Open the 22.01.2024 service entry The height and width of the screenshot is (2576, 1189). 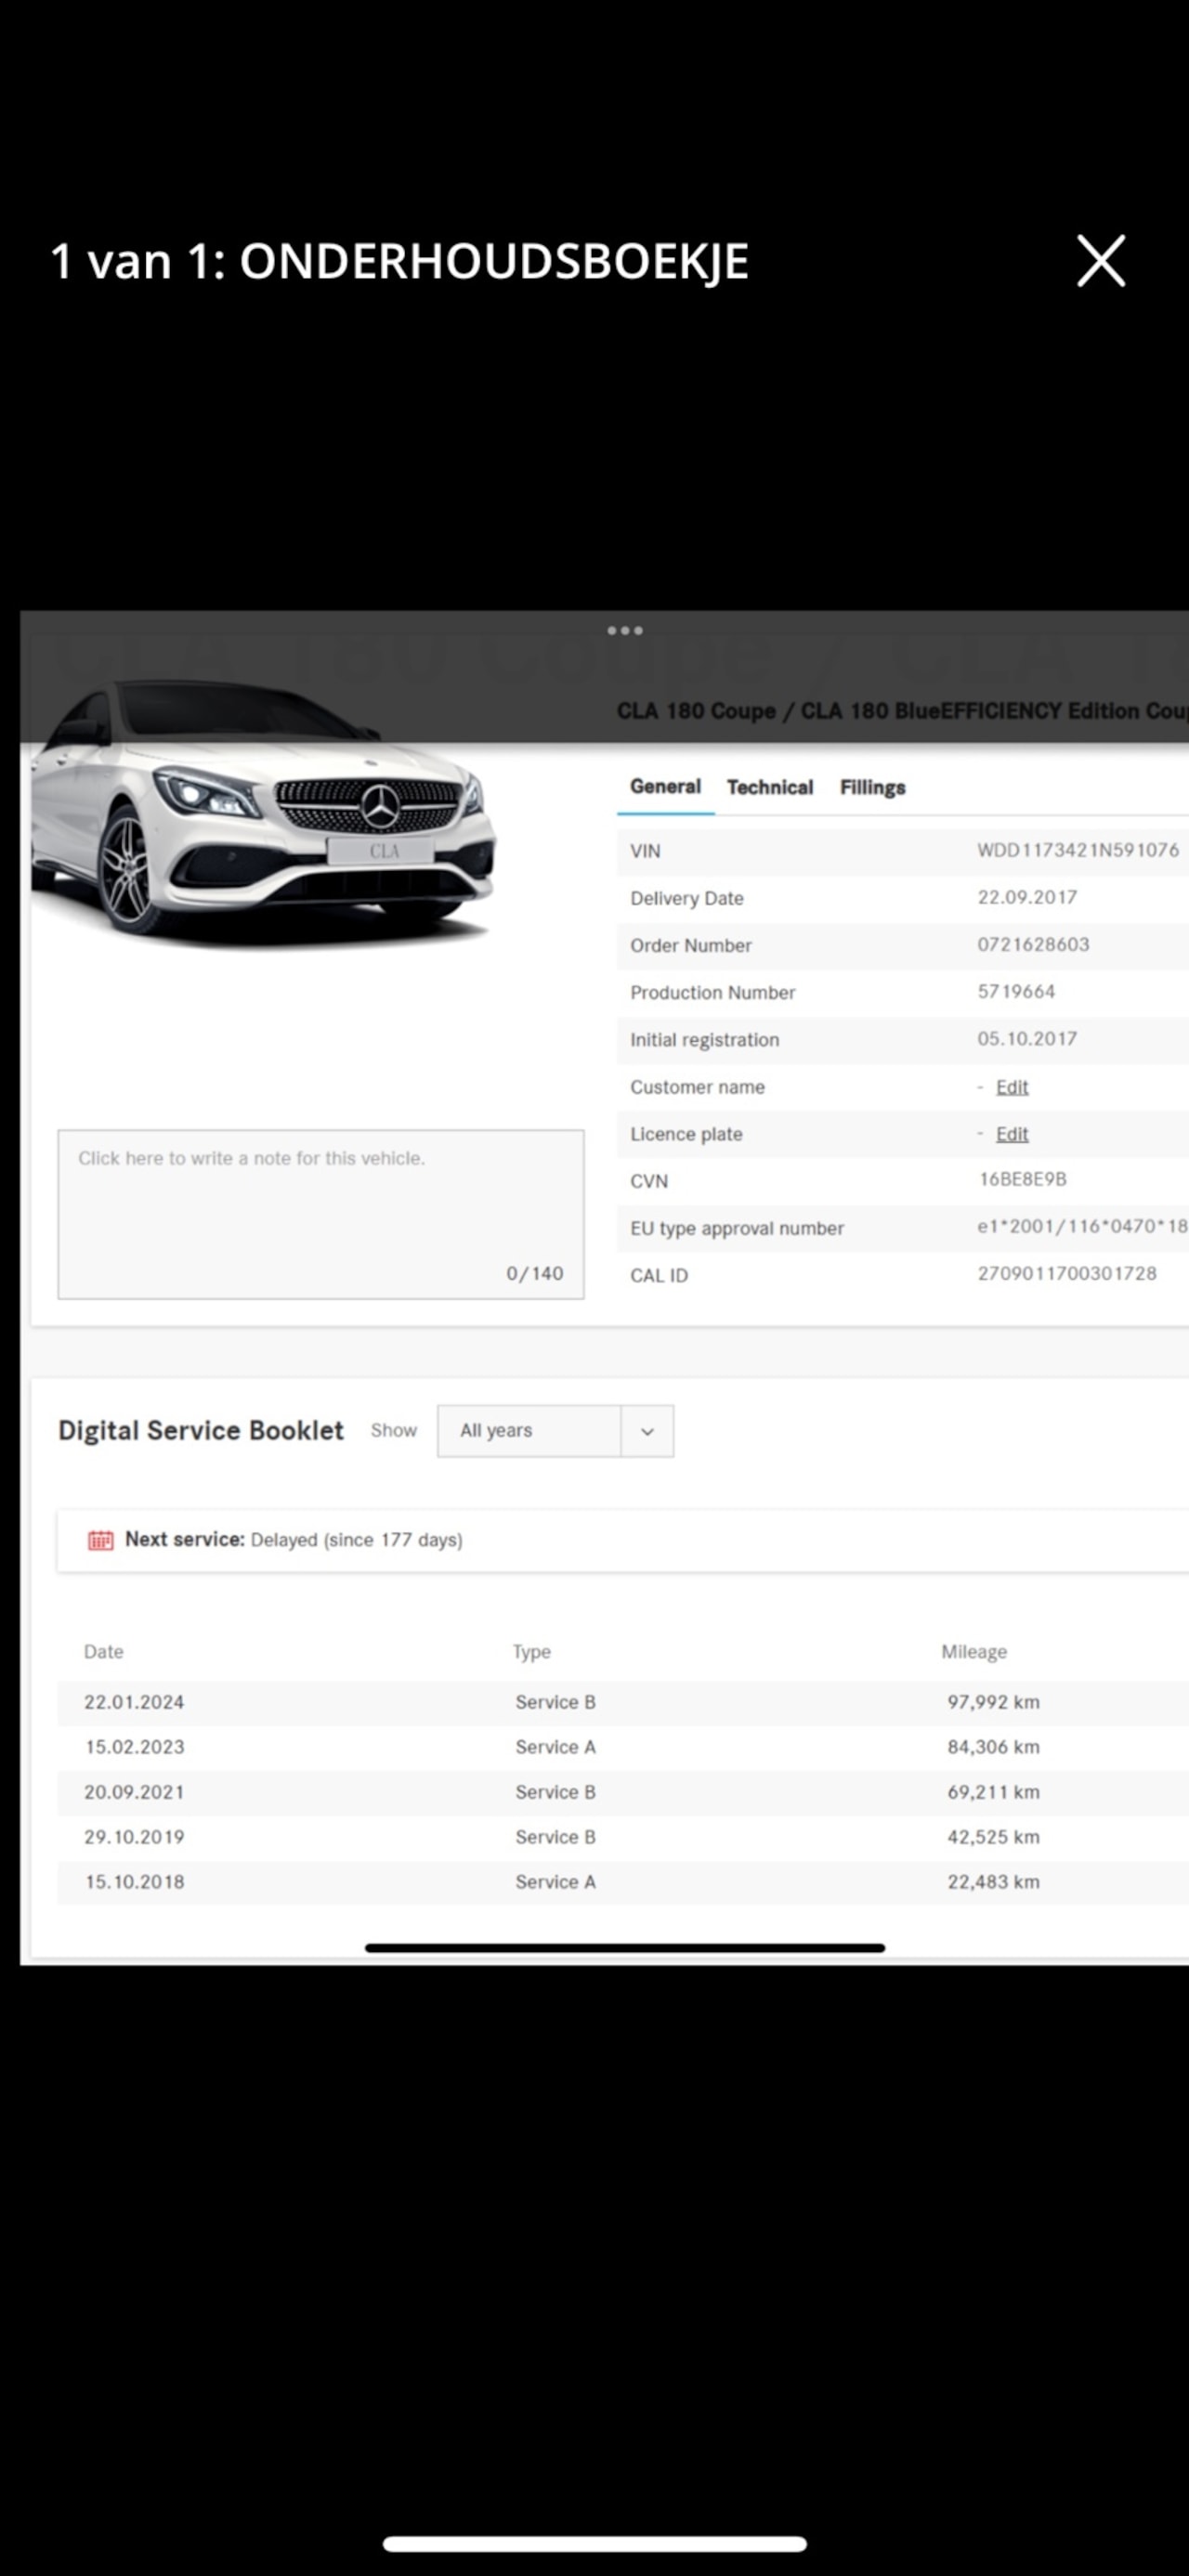click(x=622, y=1702)
